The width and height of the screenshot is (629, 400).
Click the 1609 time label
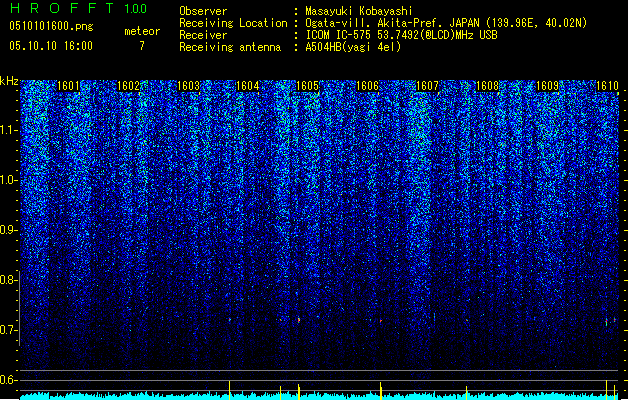tap(548, 86)
